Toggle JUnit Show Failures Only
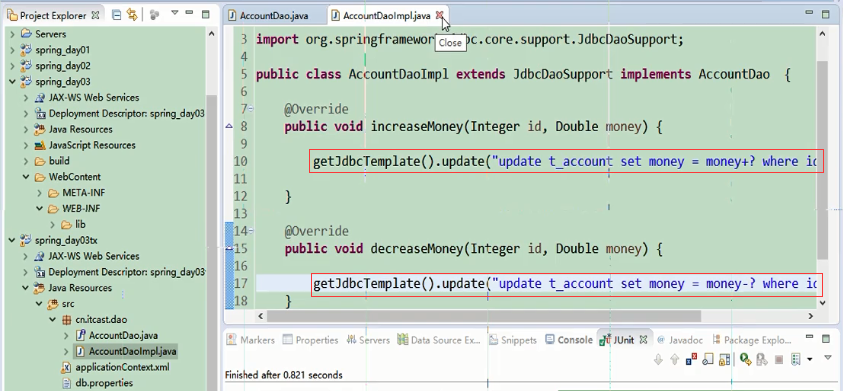 click(691, 359)
